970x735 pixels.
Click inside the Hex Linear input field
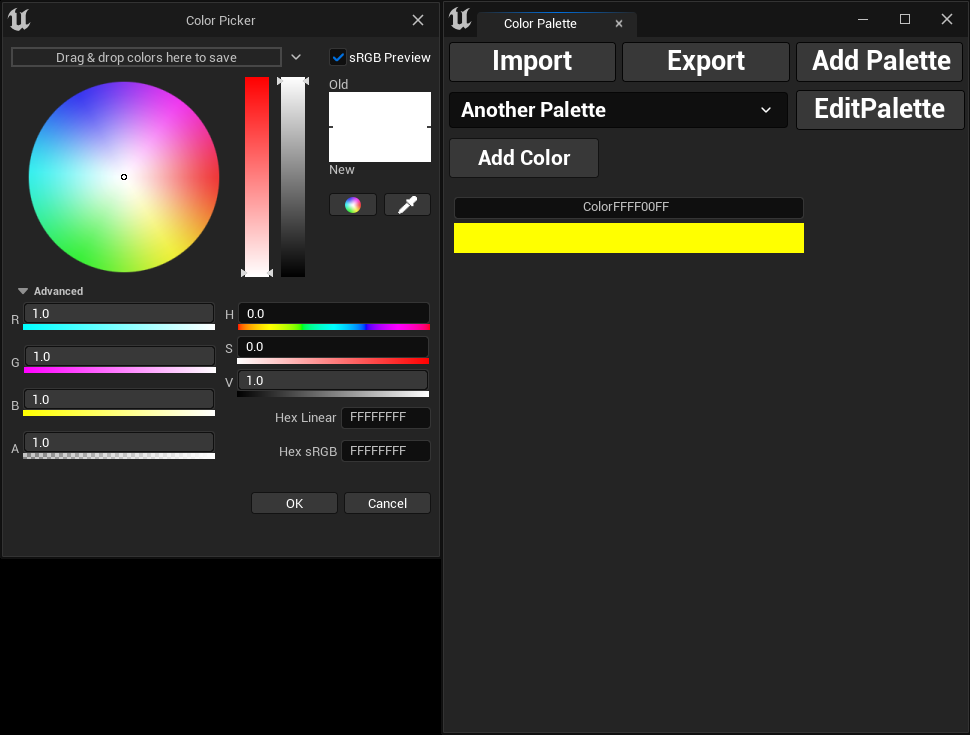tap(385, 417)
